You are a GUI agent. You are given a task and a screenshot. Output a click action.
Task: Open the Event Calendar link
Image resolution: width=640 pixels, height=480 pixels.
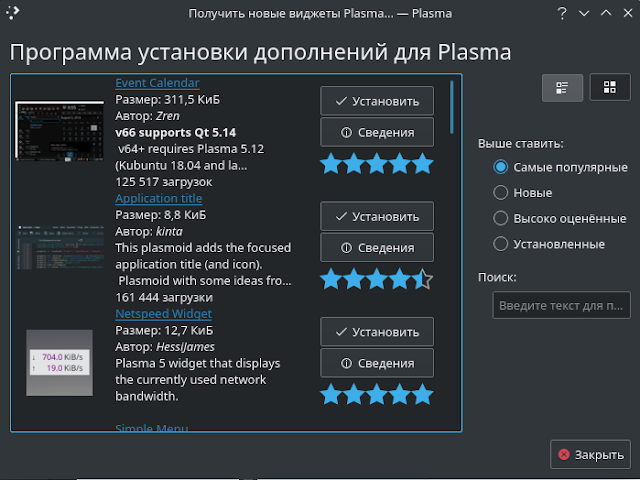coord(157,83)
